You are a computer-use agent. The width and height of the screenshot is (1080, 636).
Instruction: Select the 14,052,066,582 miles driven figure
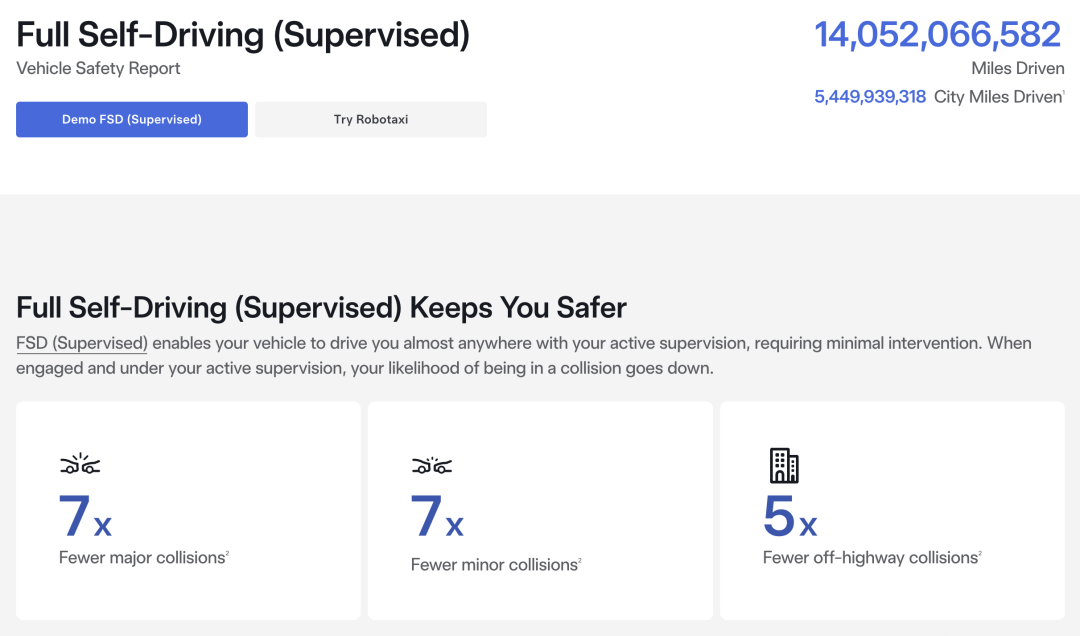[937, 34]
